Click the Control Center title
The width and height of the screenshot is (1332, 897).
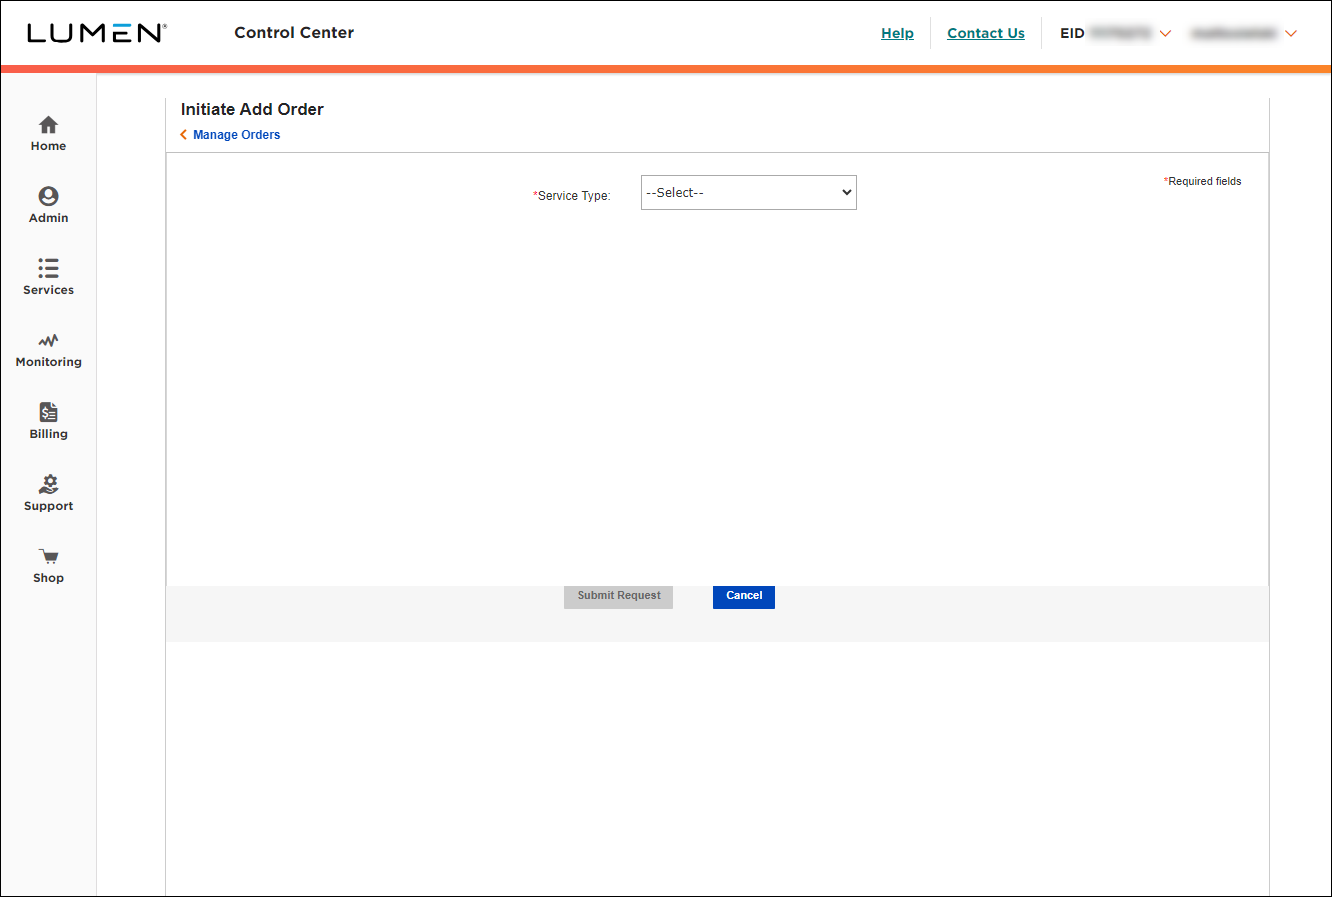[x=294, y=33]
